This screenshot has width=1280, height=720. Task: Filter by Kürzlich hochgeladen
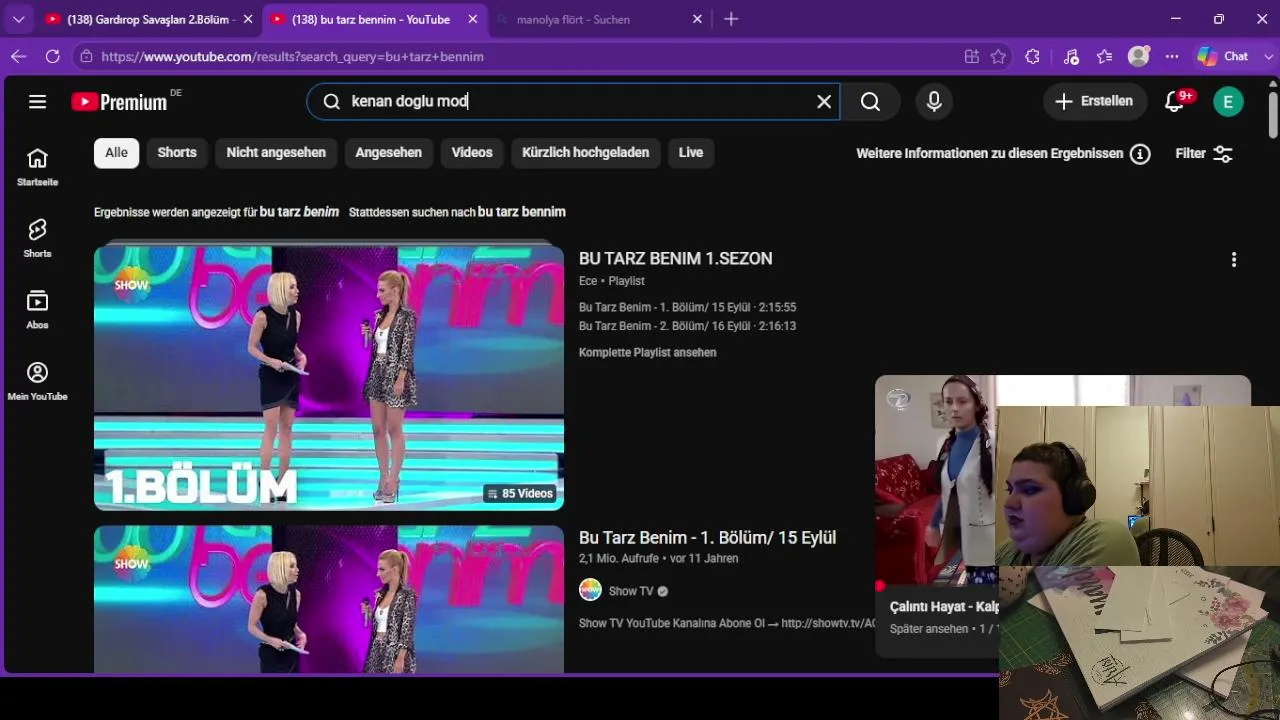click(x=586, y=153)
